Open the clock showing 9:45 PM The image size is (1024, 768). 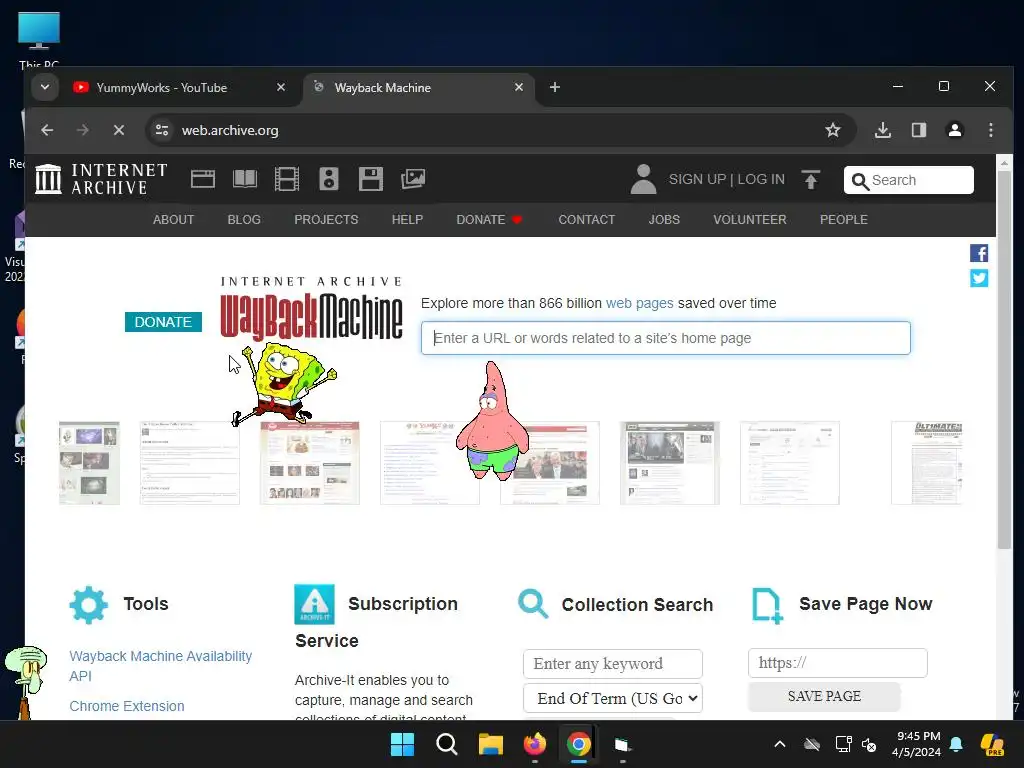coord(918,744)
